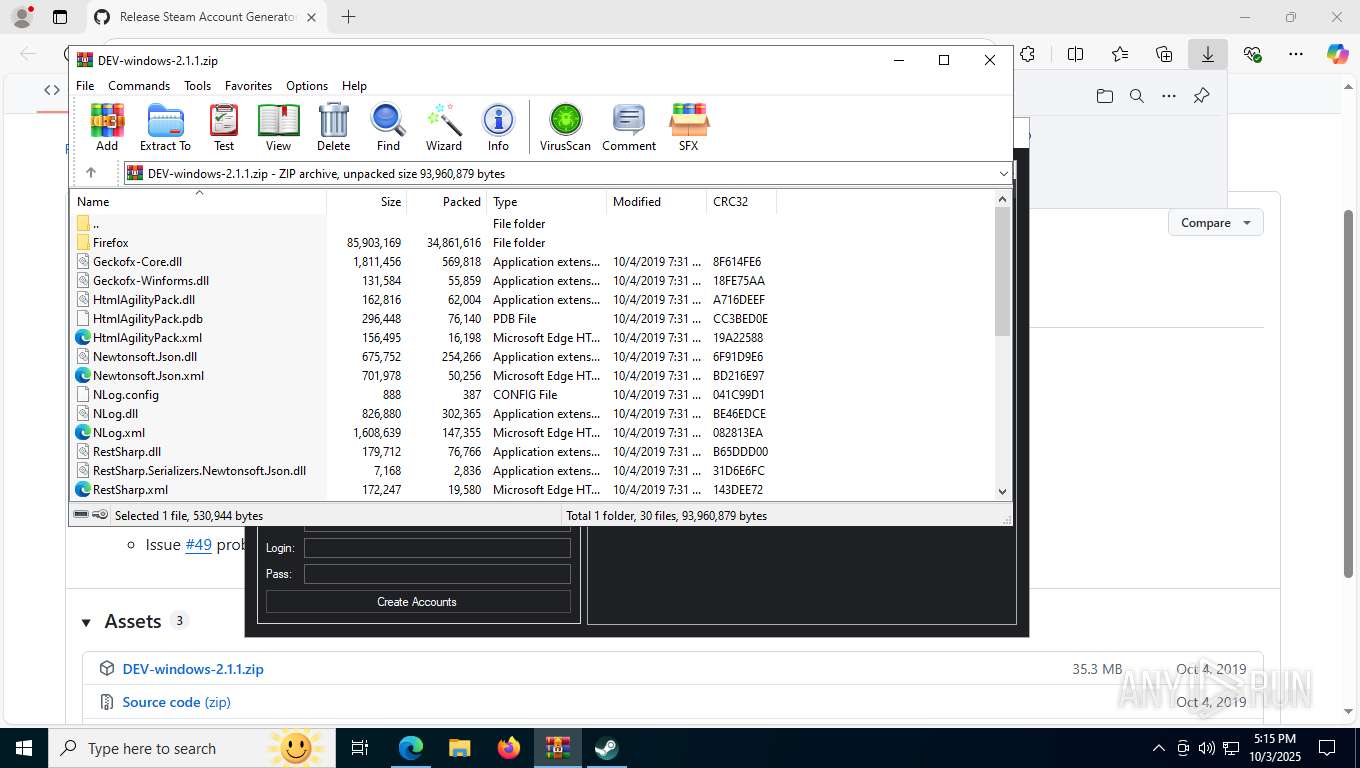Open Edge Extensions puzzle icon

coord(1027,55)
